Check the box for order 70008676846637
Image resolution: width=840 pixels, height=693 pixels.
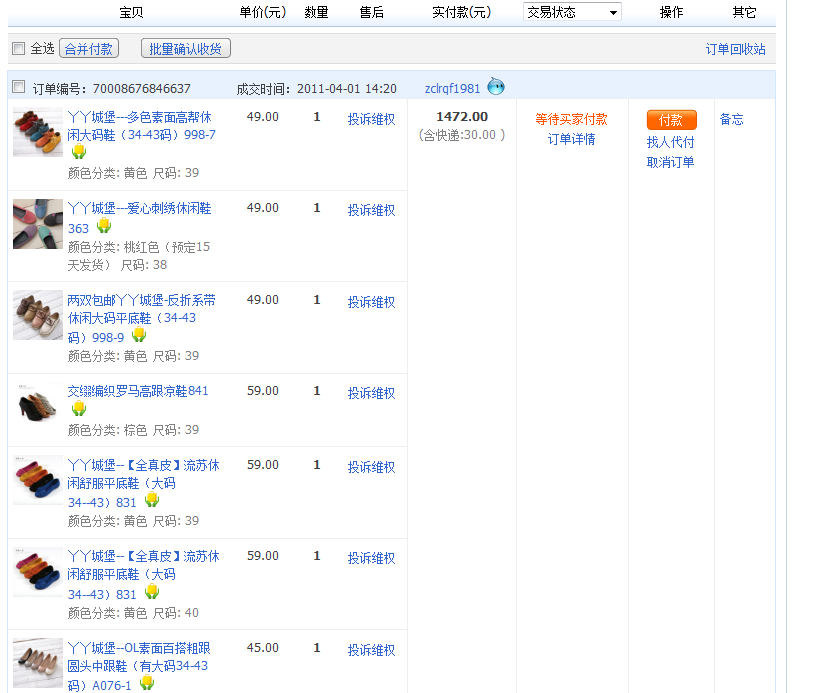click(x=18, y=87)
